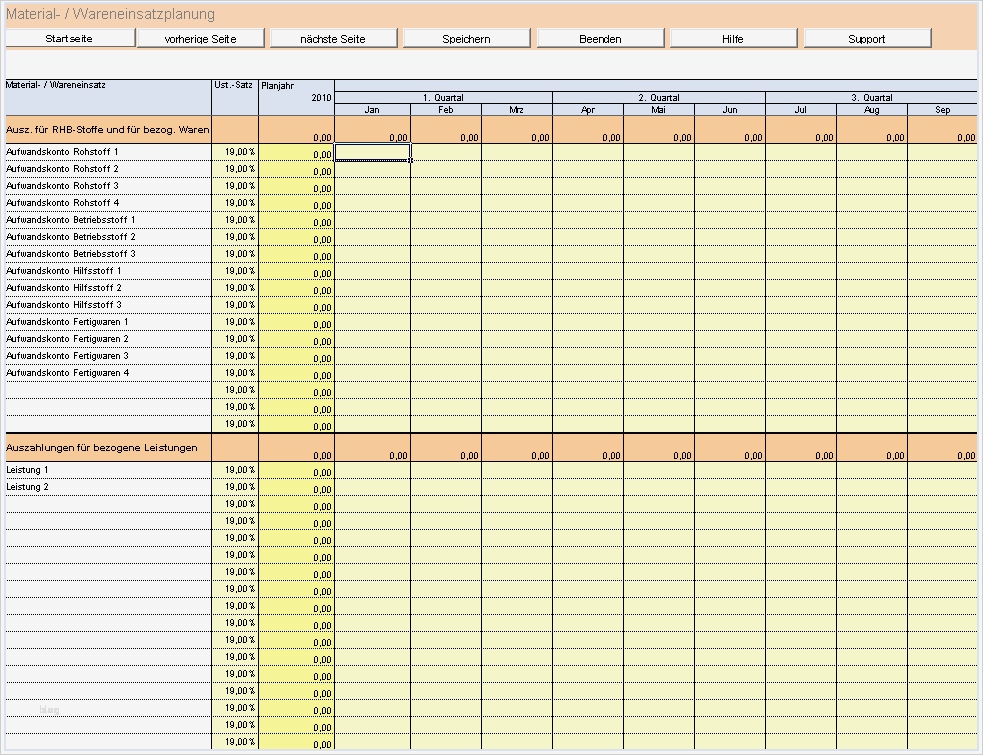Click the Aufwandskonto Betriebsstoff 3 label
This screenshot has height=755, width=983.
[x=71, y=253]
